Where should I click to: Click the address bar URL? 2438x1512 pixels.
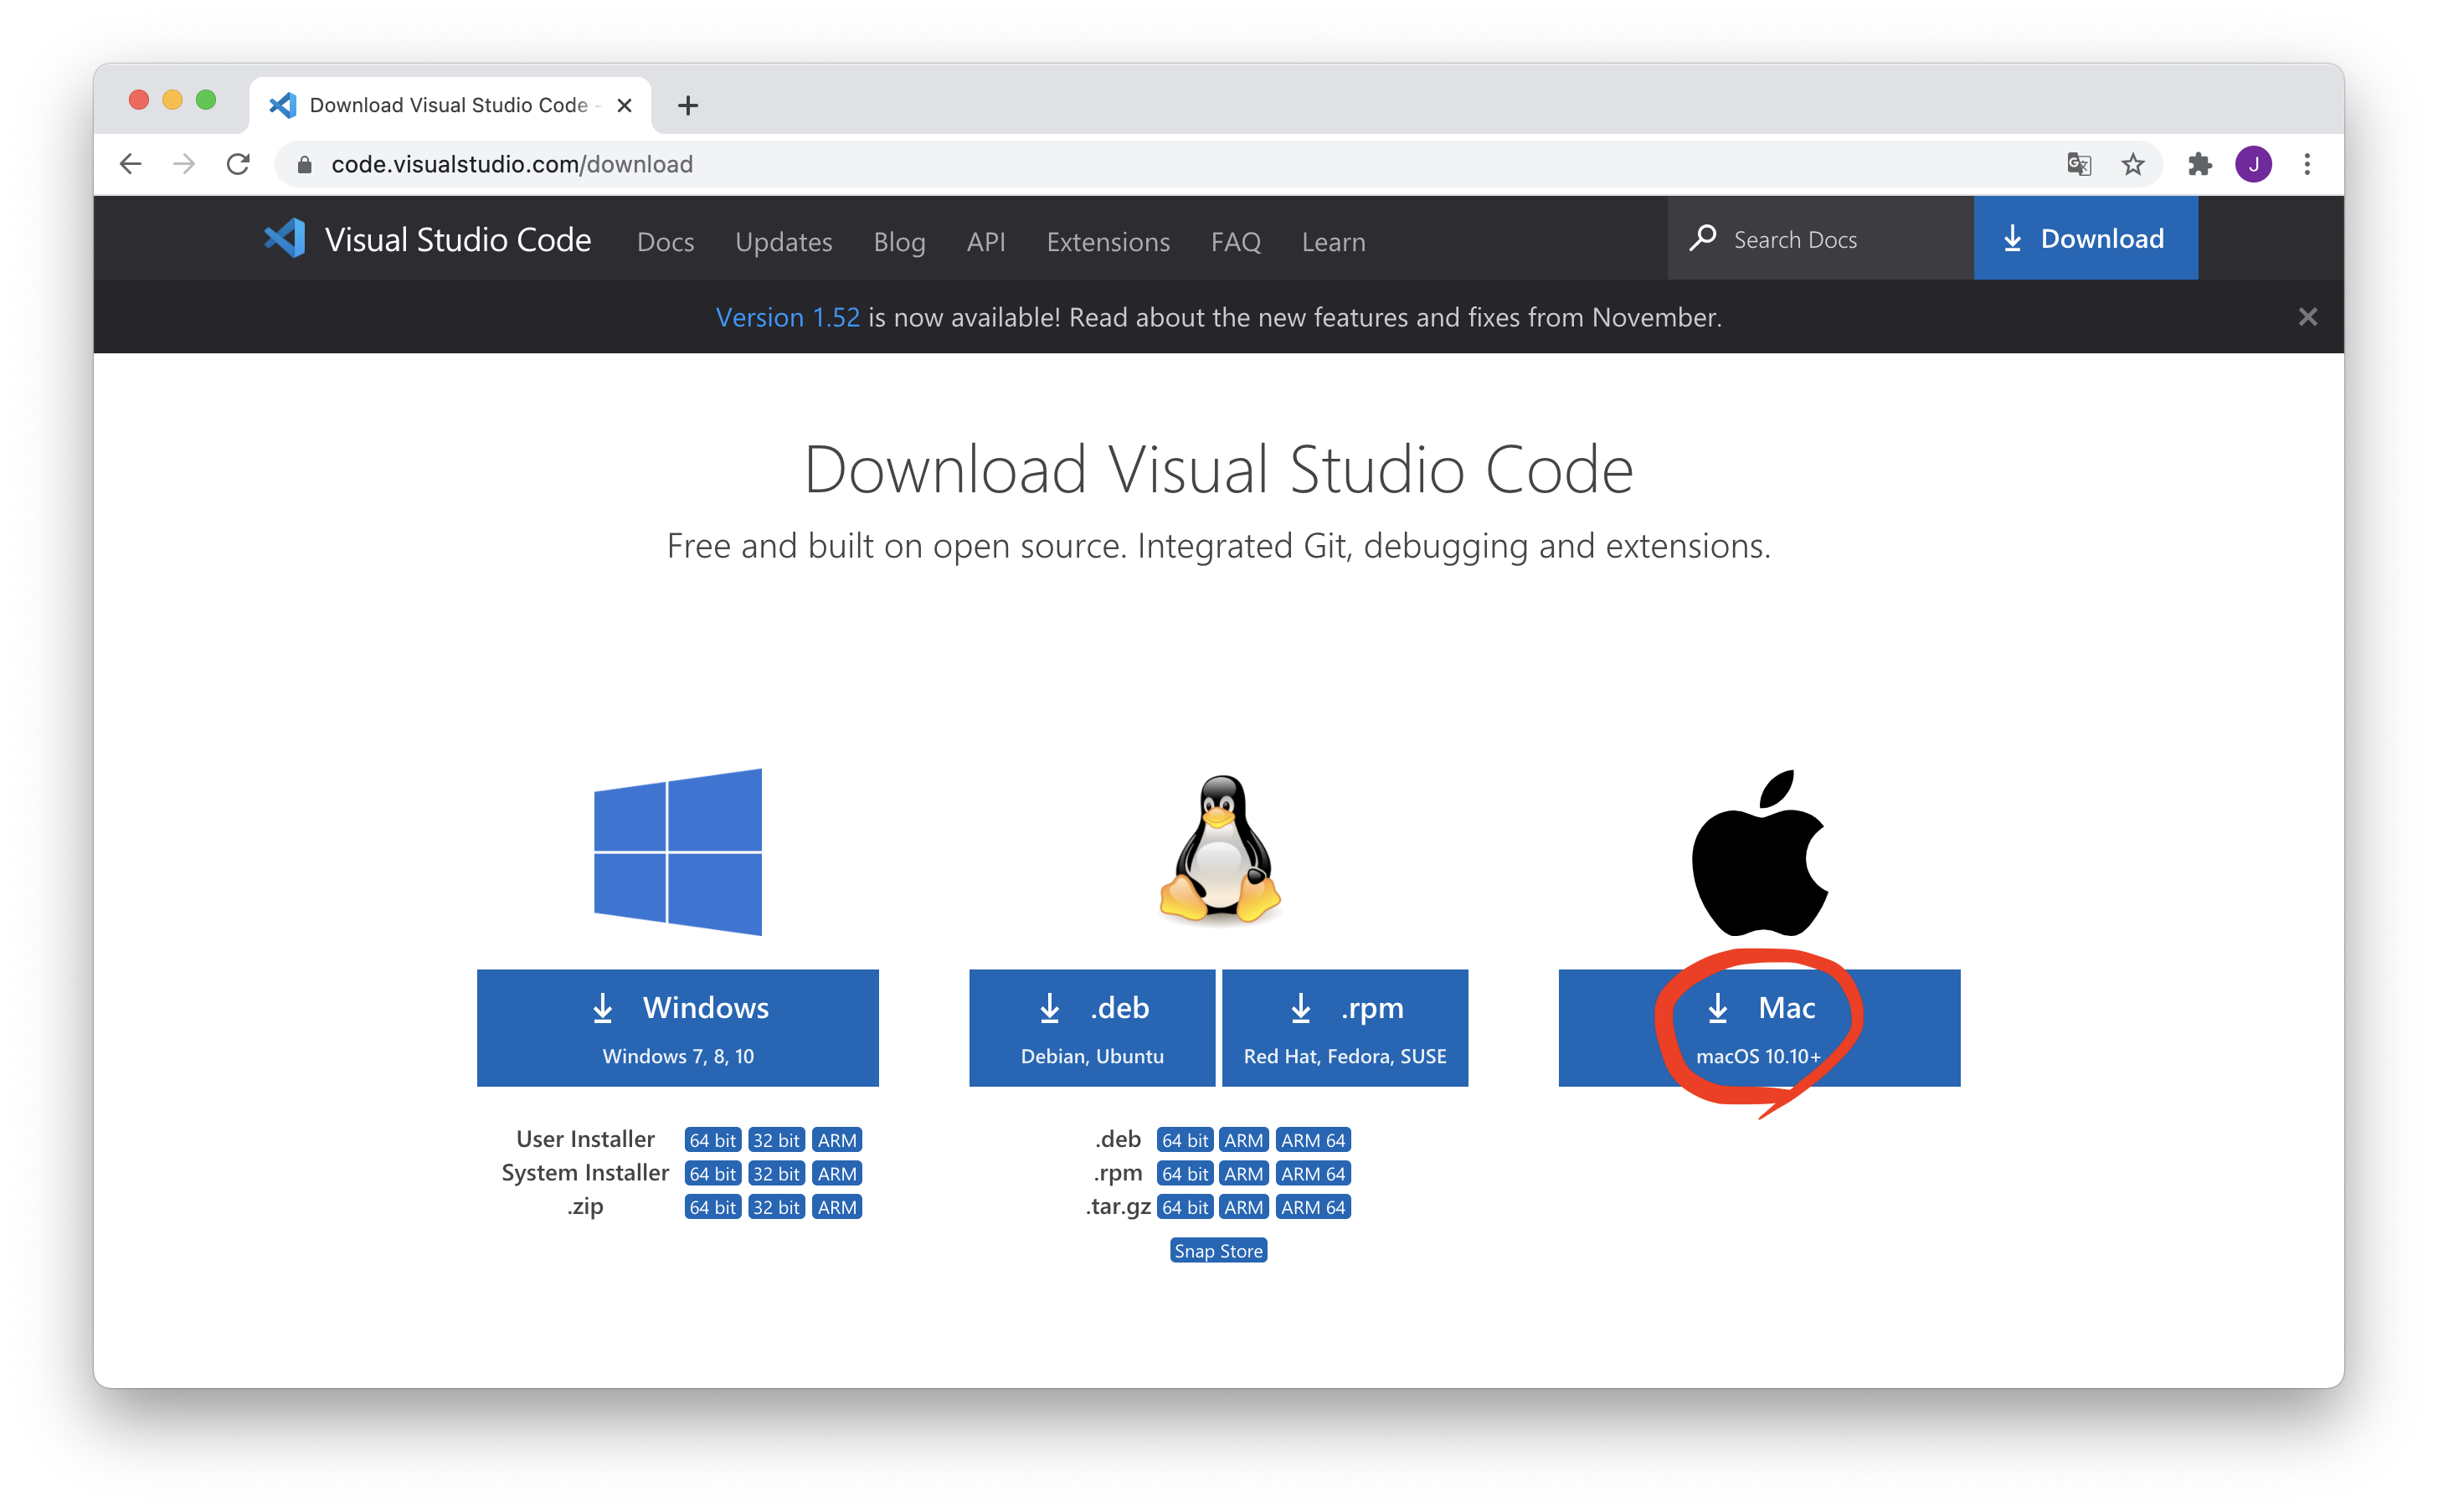point(512,164)
